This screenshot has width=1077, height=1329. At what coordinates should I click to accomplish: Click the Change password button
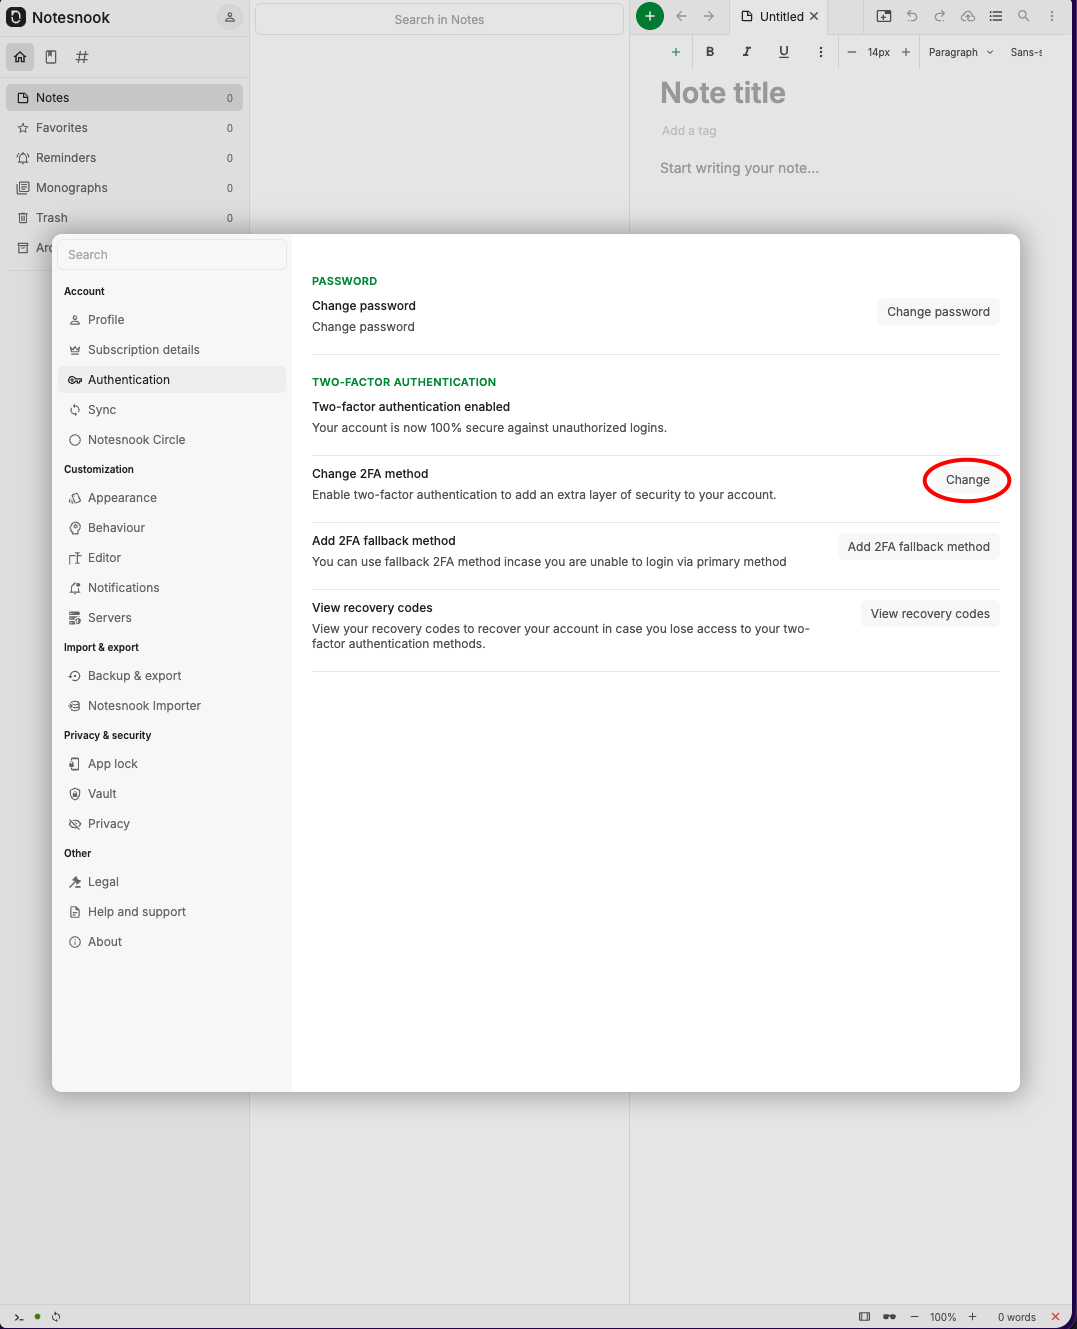point(938,312)
